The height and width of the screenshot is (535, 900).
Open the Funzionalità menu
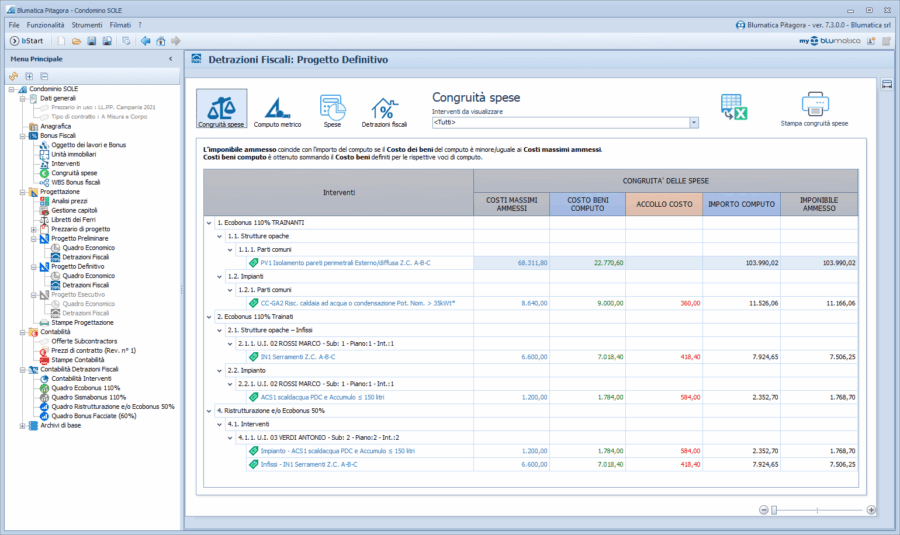pyautogui.click(x=45, y=25)
